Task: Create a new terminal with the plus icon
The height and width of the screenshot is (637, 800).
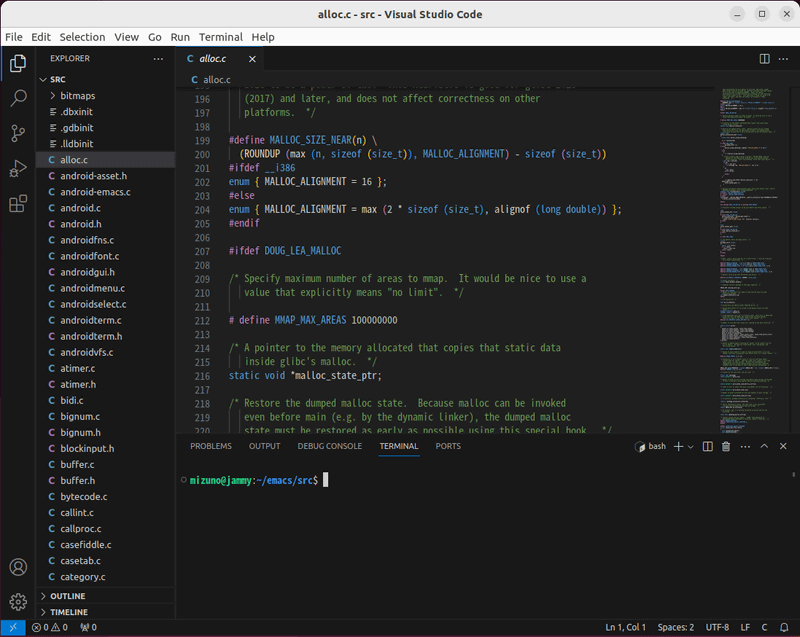Action: tap(678, 446)
